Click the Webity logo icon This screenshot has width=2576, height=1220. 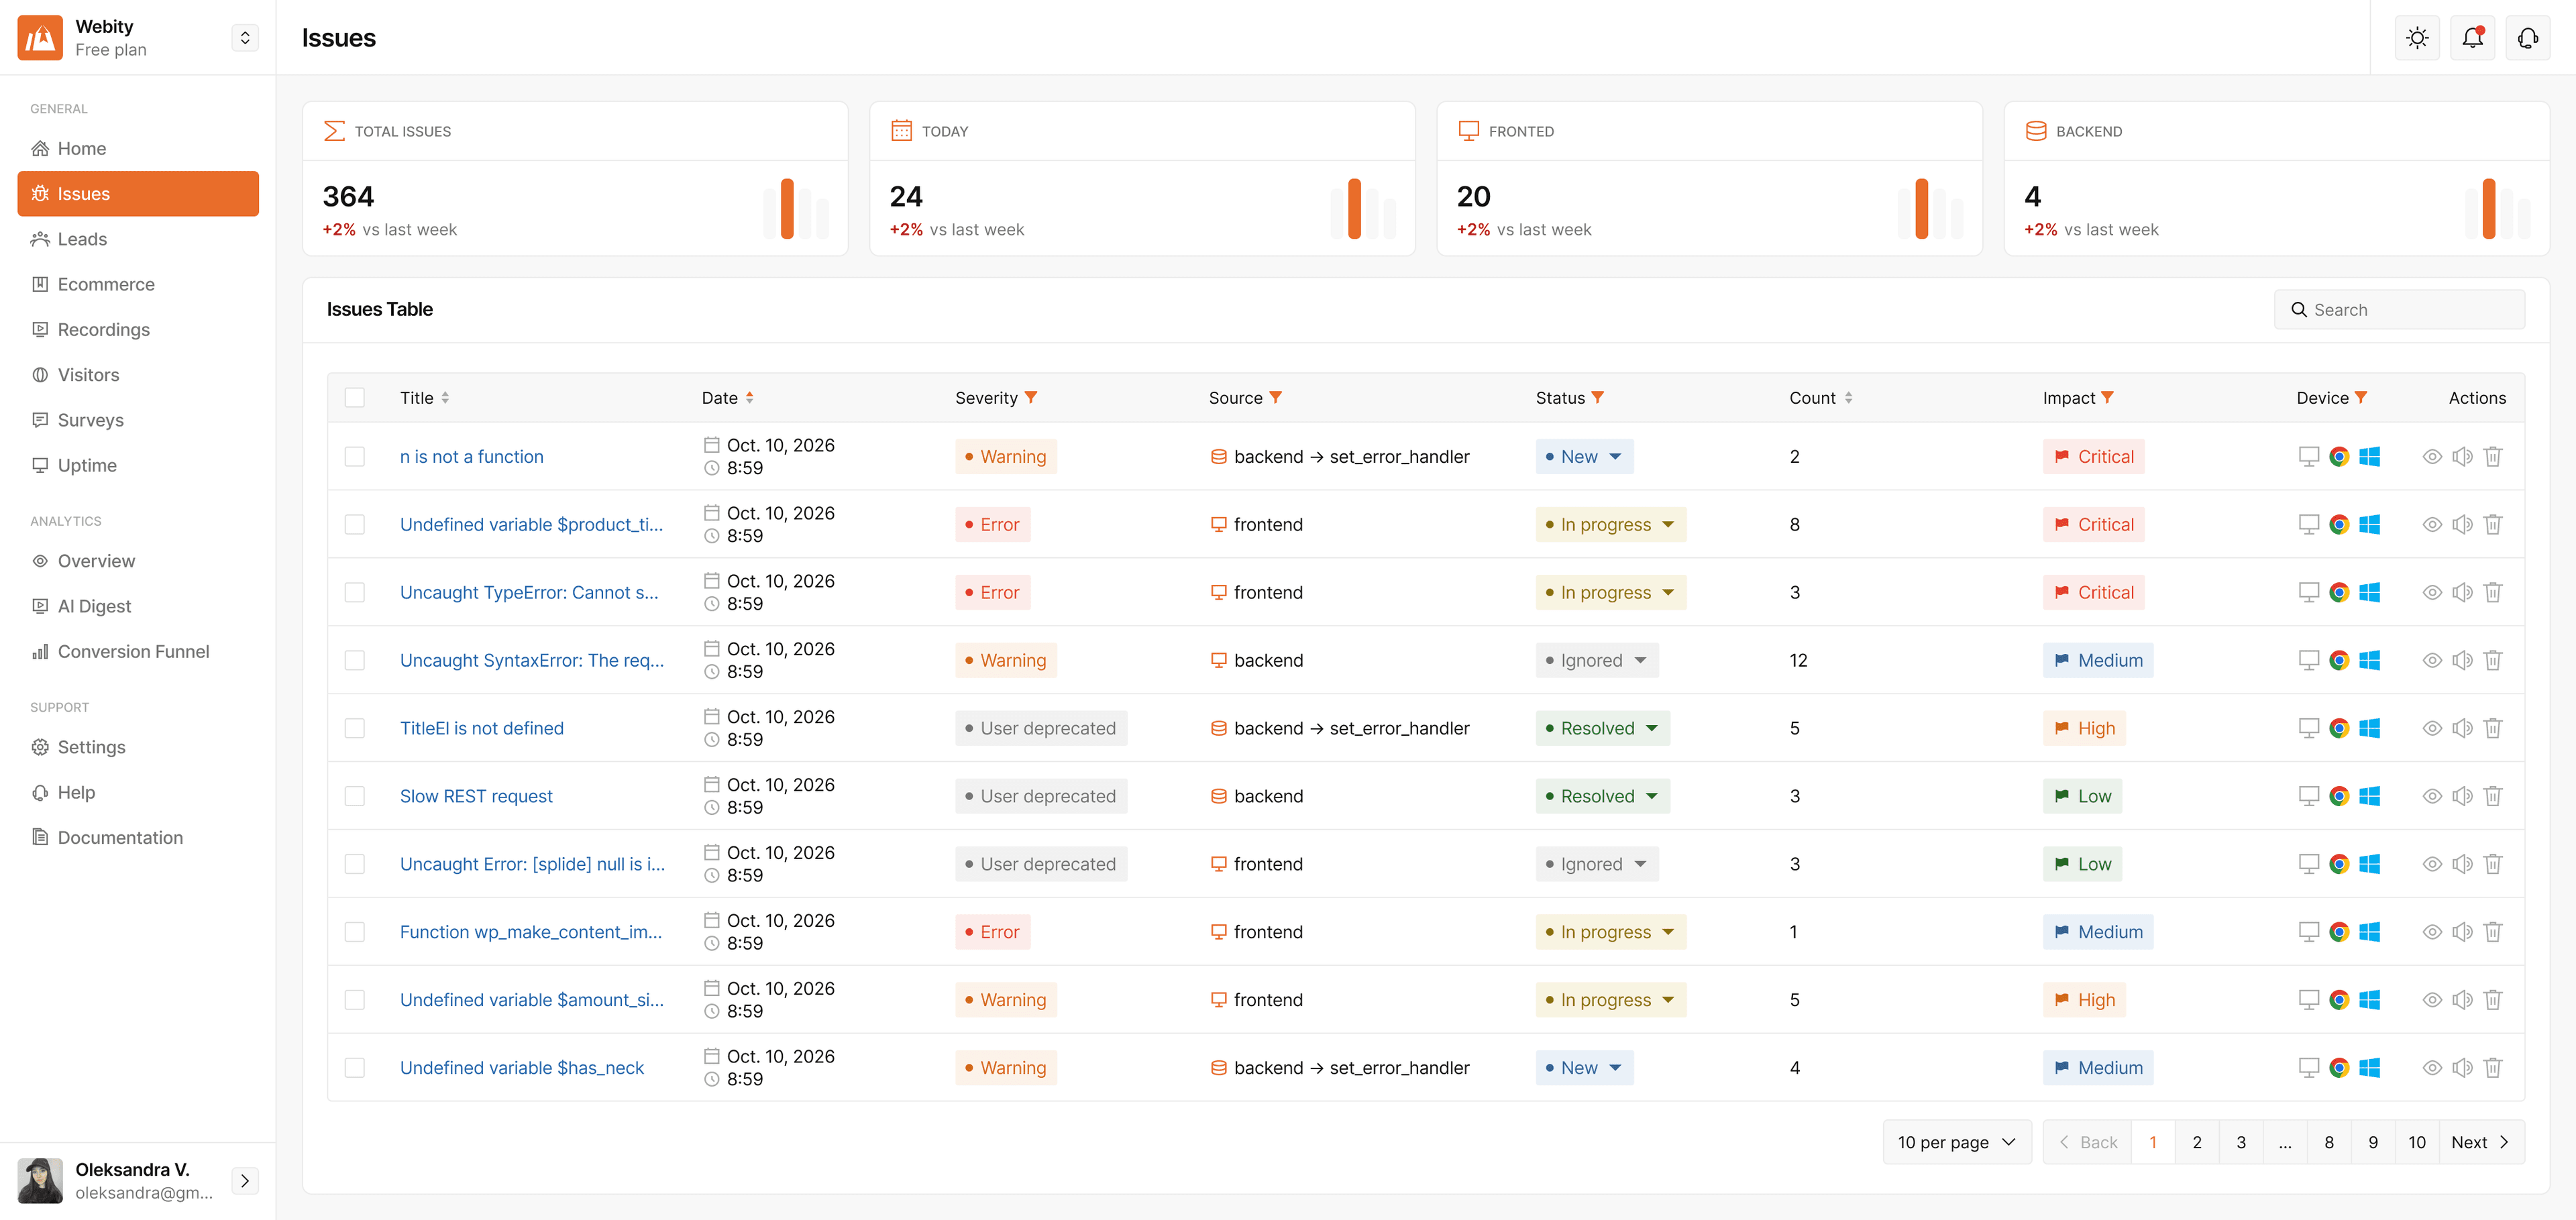coord(40,38)
